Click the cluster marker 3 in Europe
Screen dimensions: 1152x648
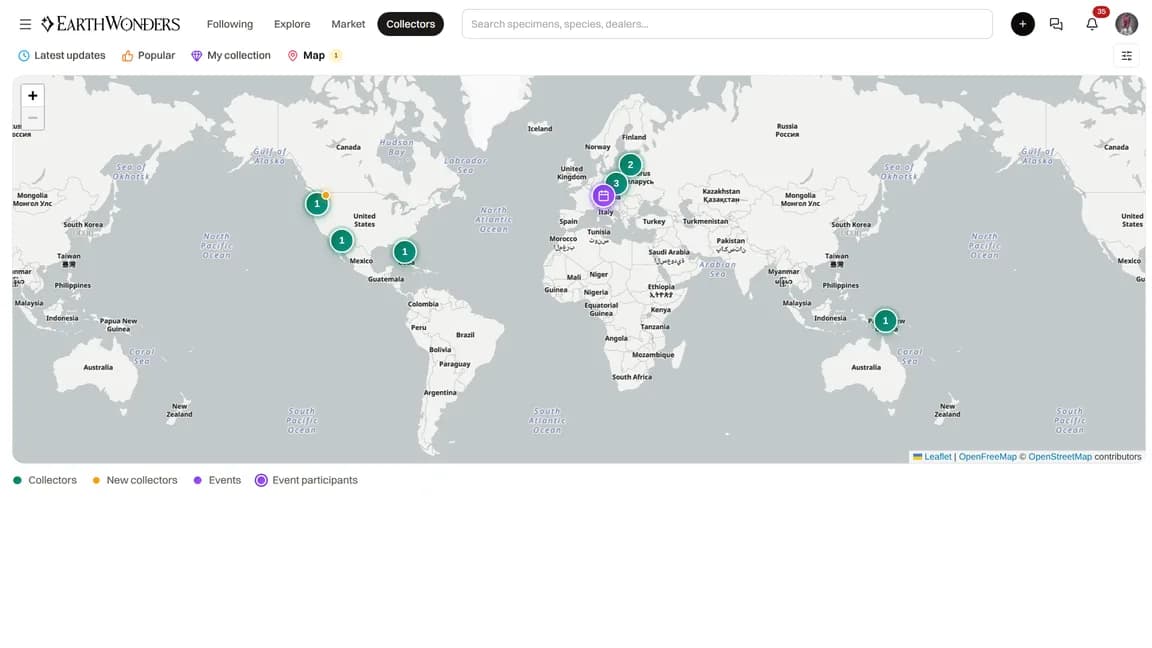[616, 184]
